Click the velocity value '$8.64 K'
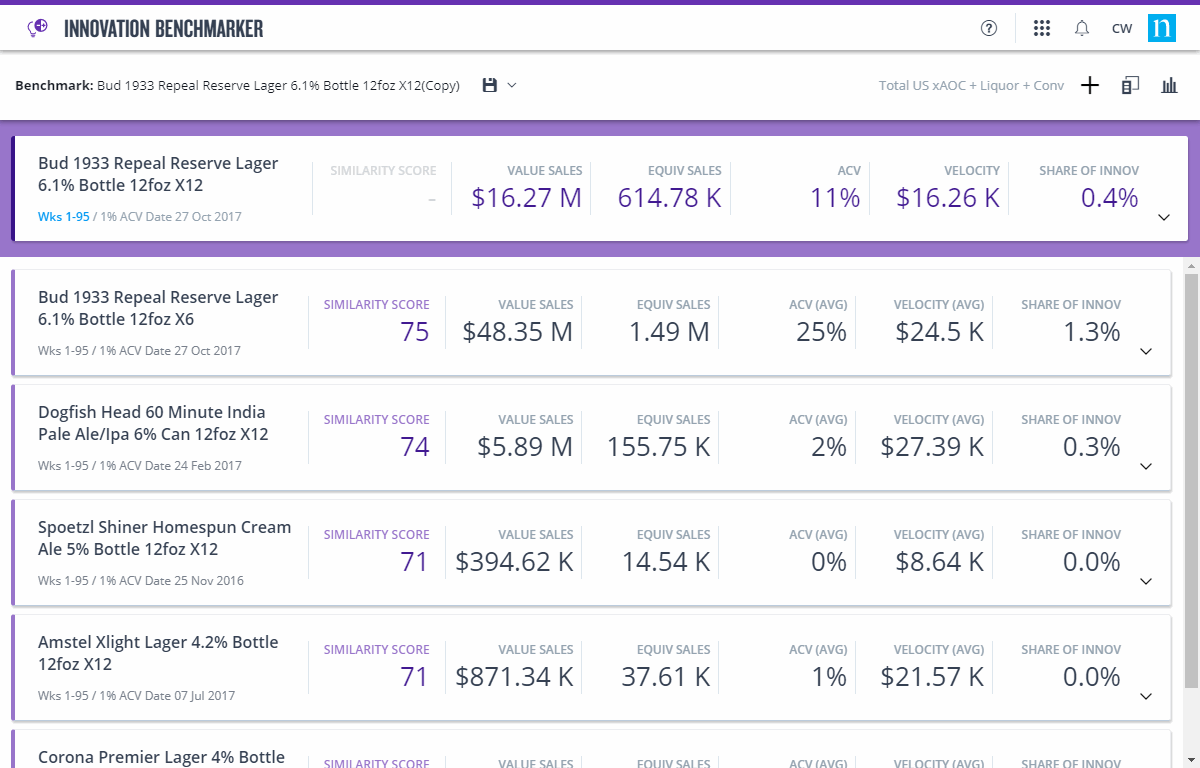The image size is (1200, 768). tap(938, 562)
